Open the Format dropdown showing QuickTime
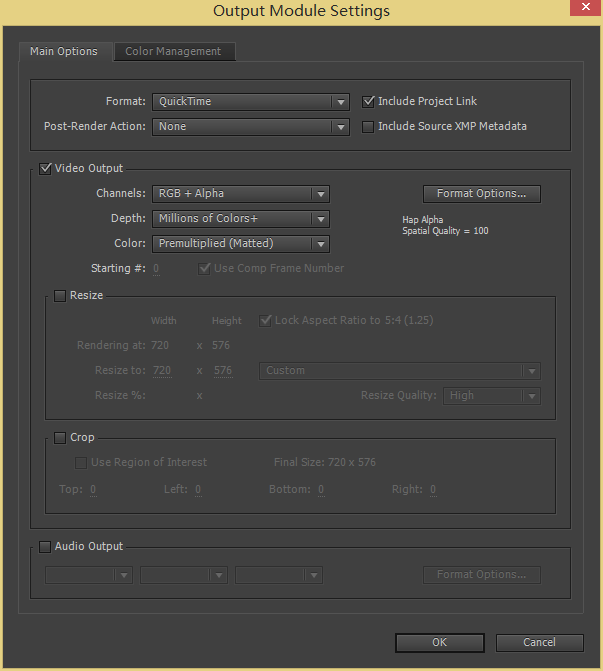Screen dimensions: 603x671 (x=251, y=102)
